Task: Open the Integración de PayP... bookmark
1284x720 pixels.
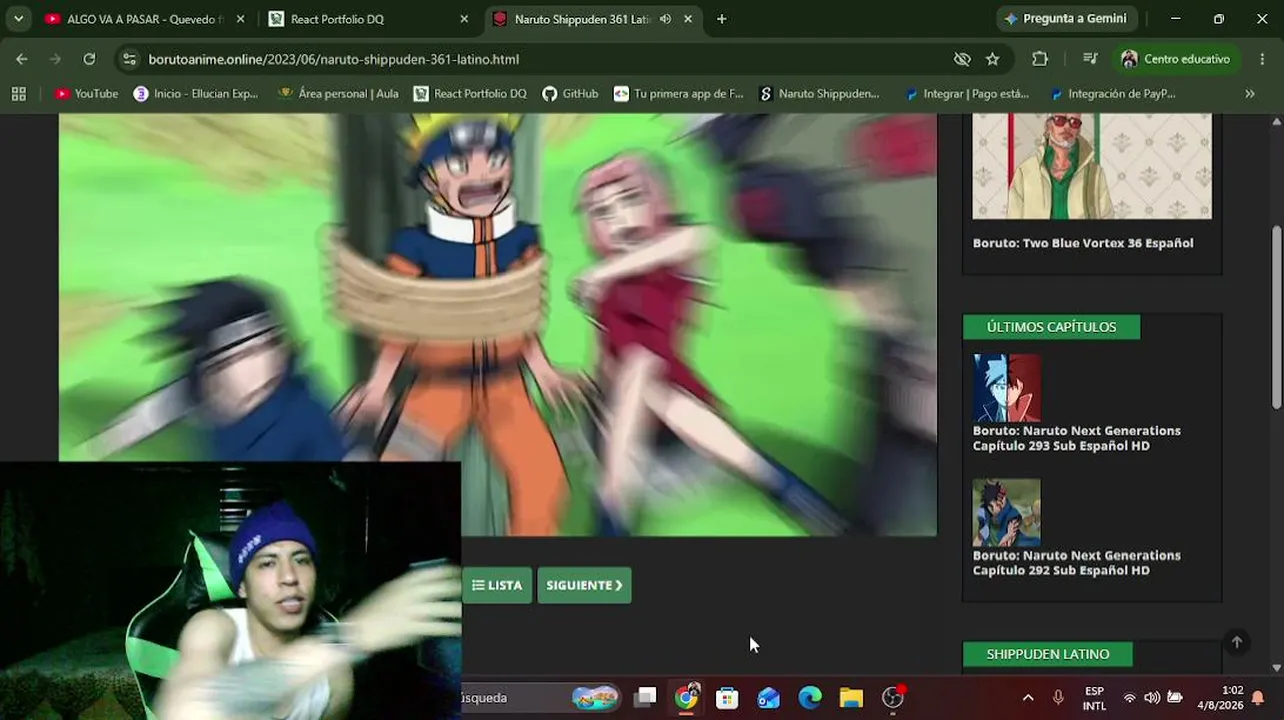Action: [x=1113, y=93]
